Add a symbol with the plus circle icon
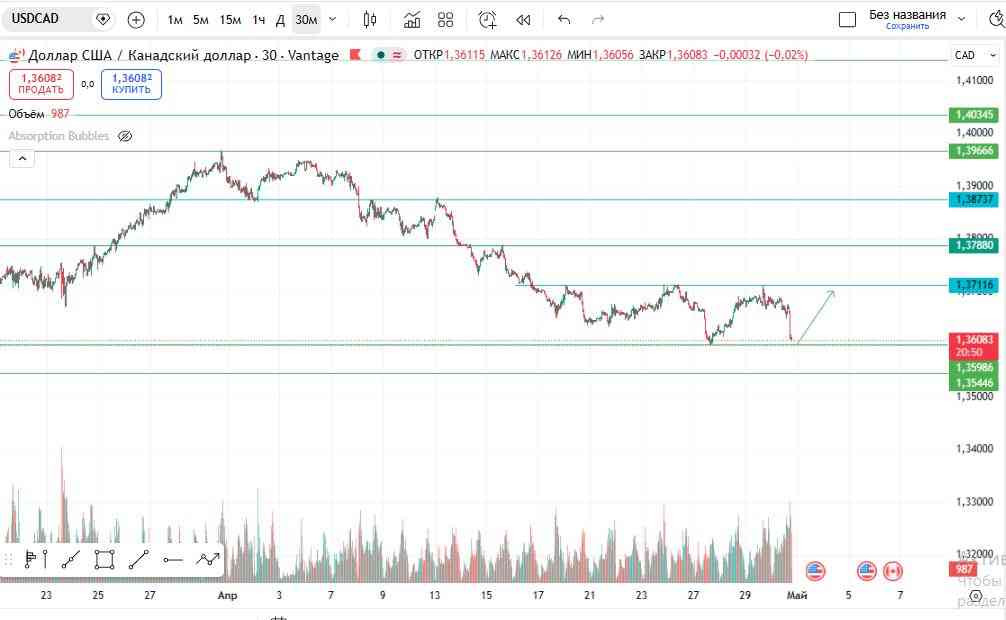The width and height of the screenshot is (1006, 620). [136, 20]
